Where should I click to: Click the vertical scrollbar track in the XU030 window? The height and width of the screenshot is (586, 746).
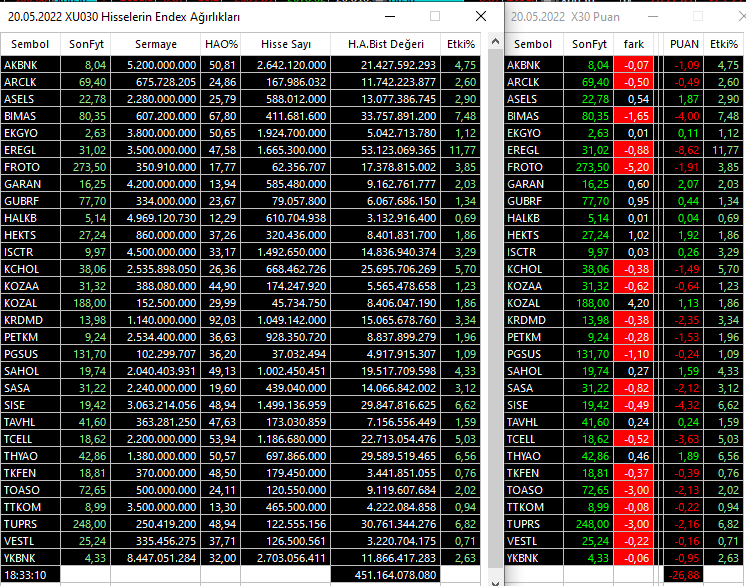[495, 309]
